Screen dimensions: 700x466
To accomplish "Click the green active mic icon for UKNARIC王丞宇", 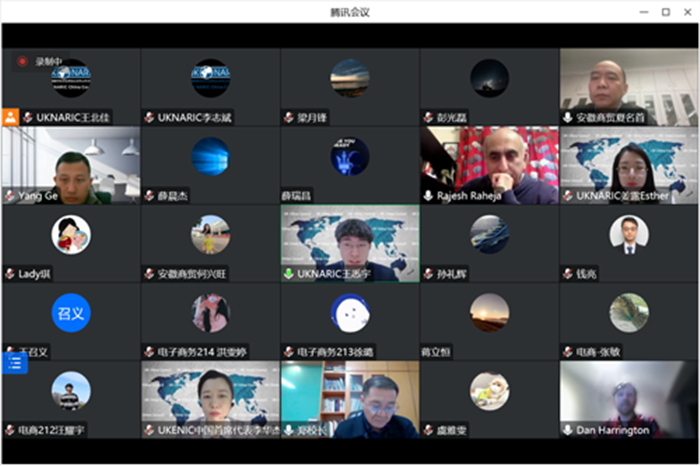I will pos(289,273).
